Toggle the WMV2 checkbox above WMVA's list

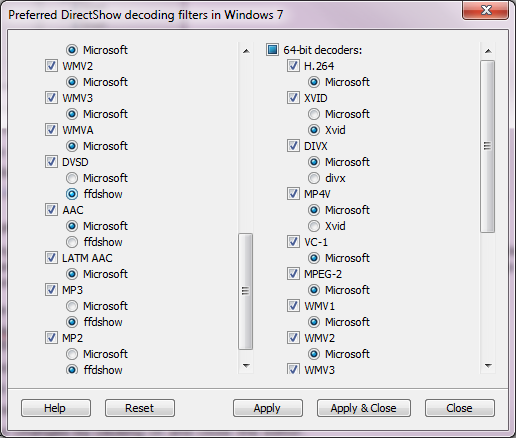[51, 66]
